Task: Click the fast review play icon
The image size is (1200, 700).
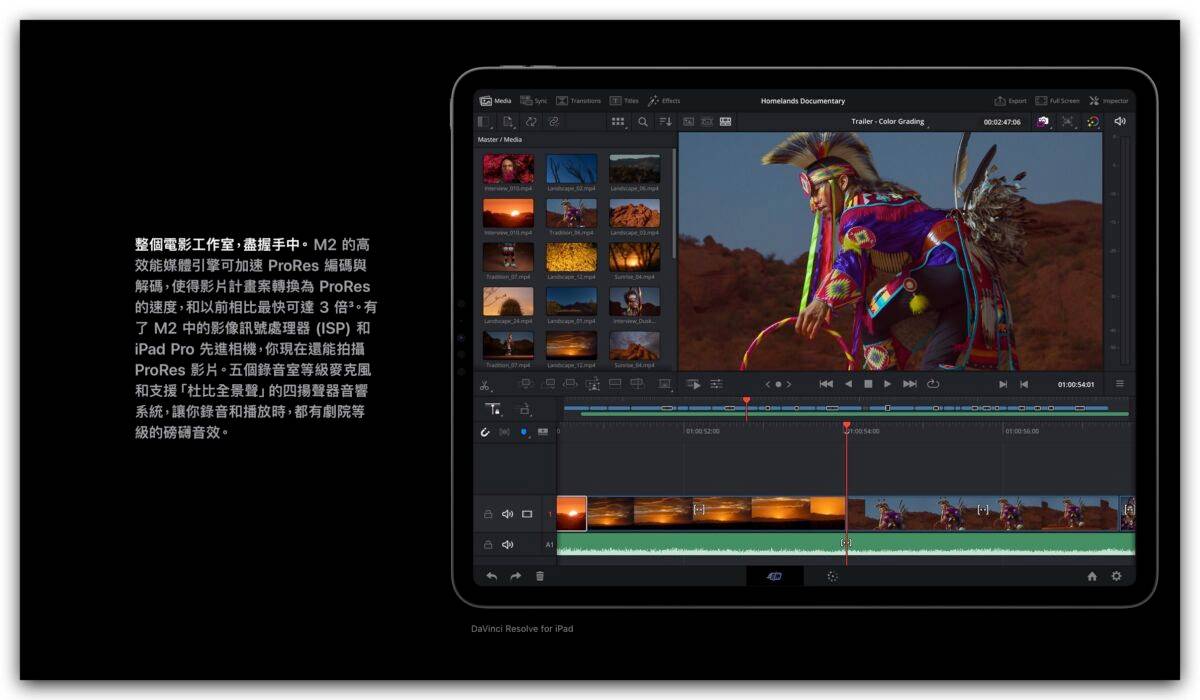Action: coord(693,383)
